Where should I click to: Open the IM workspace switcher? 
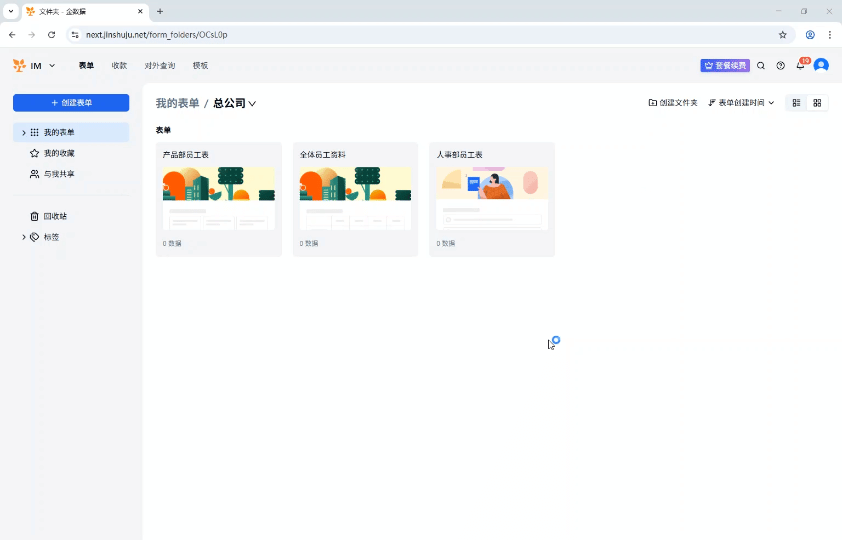click(x=35, y=66)
